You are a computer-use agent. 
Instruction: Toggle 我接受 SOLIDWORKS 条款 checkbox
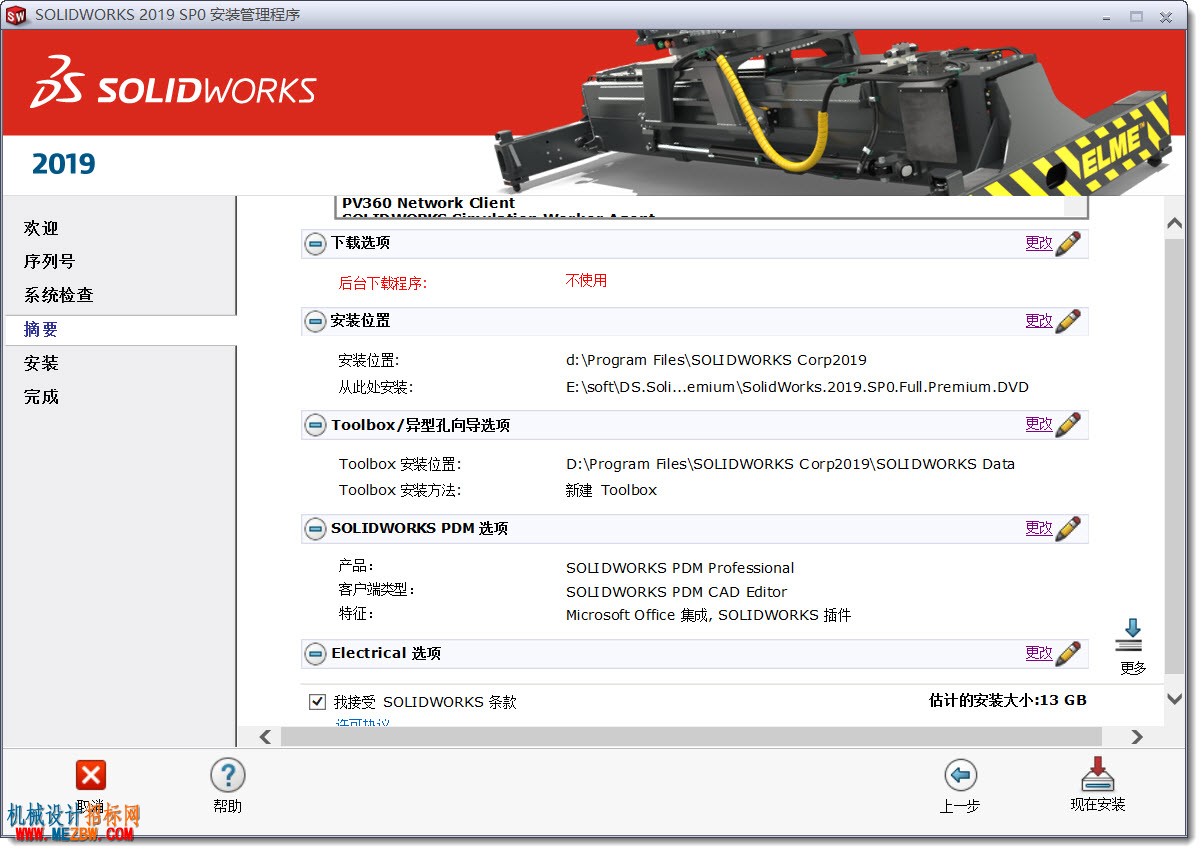317,702
